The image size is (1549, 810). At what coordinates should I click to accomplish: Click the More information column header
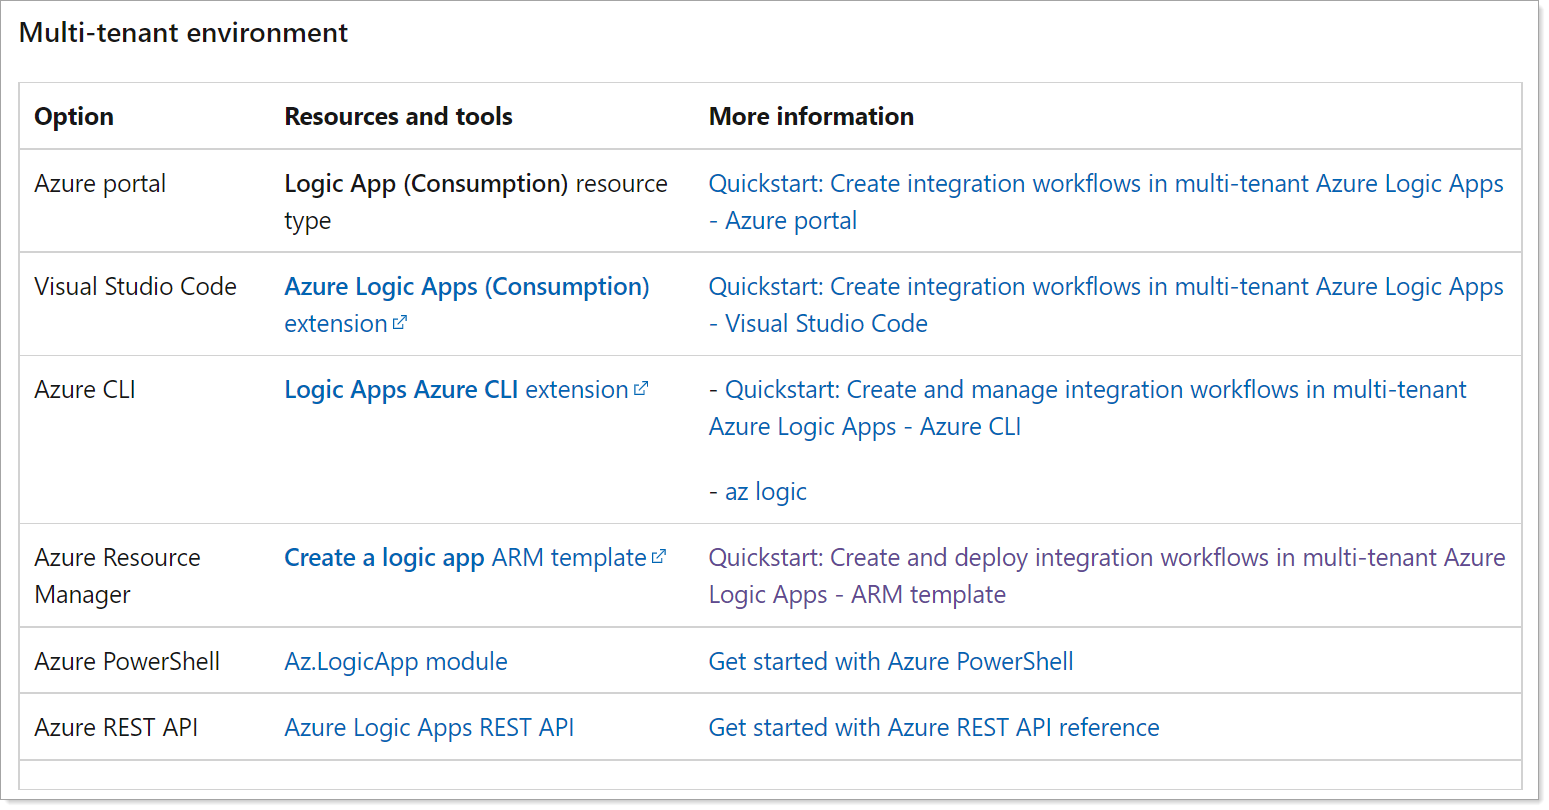pyautogui.click(x=811, y=117)
